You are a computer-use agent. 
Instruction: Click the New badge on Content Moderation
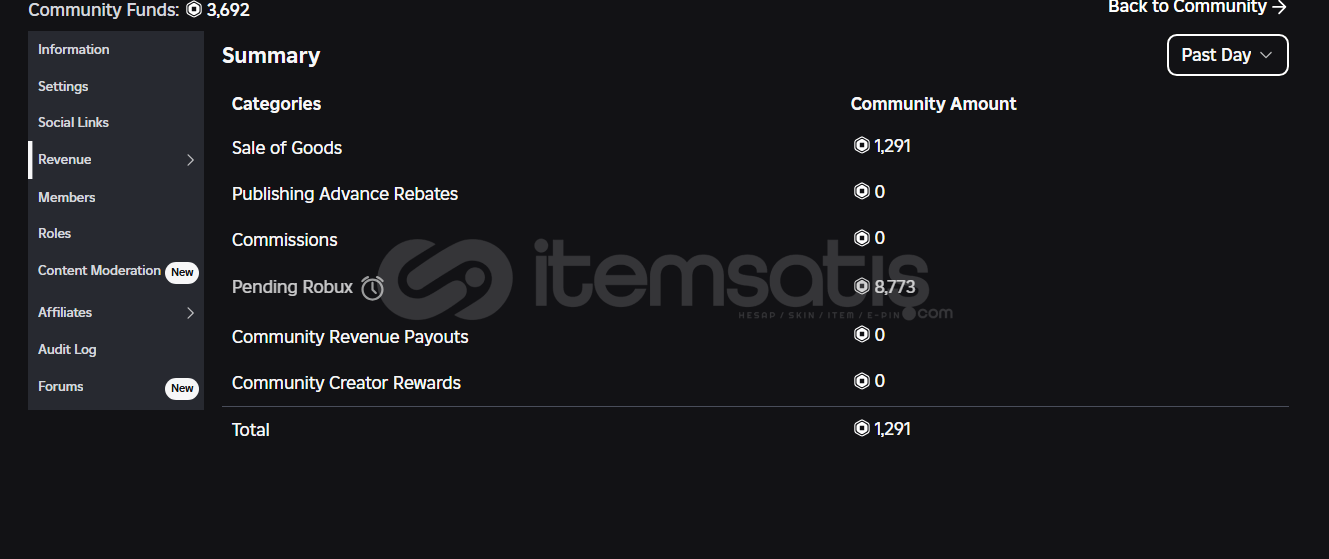[x=182, y=272]
